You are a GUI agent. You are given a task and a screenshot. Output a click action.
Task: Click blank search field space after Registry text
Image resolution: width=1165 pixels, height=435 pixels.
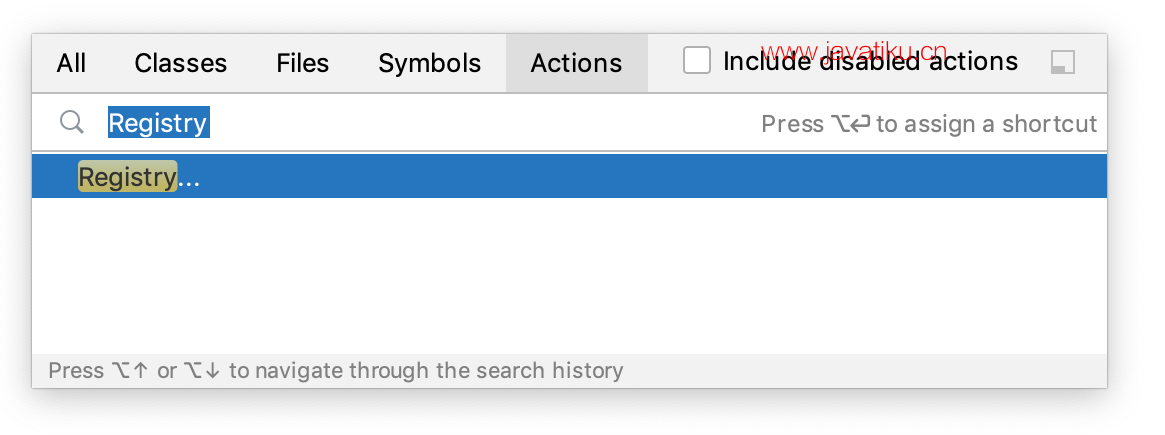tap(483, 123)
